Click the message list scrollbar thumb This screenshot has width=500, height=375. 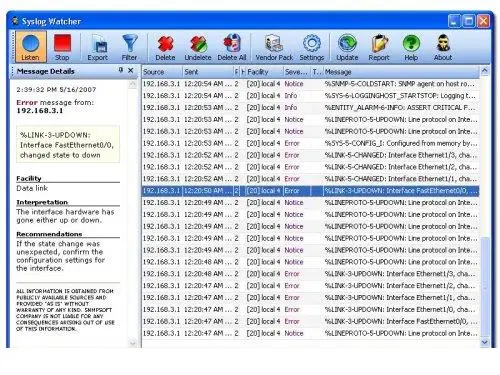click(x=484, y=287)
